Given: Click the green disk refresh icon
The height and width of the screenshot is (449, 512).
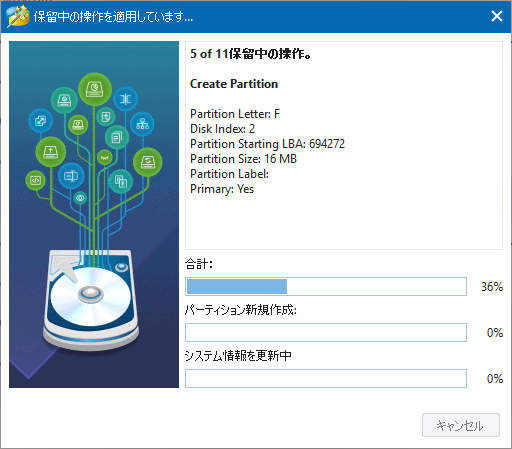Looking at the screenshot, I should pos(148,162).
